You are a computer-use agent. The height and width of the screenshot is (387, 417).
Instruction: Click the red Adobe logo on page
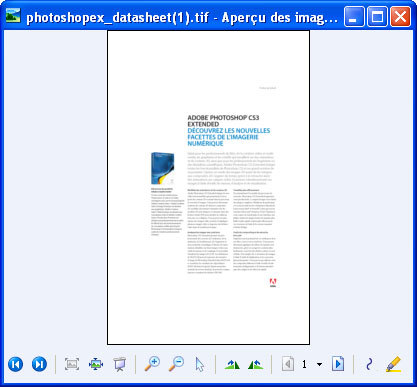tap(273, 282)
